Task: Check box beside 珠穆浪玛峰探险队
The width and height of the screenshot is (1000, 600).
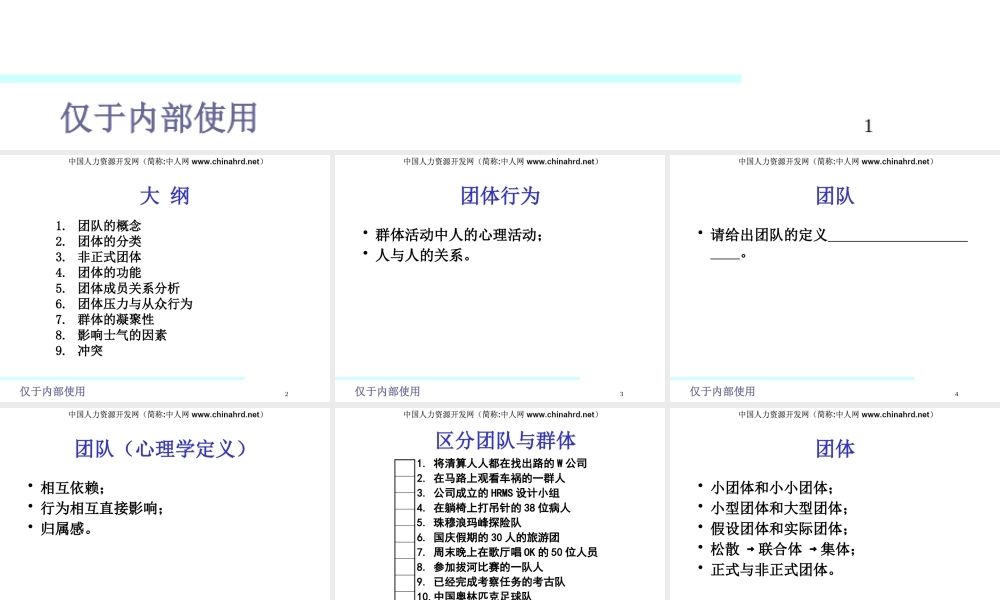Action: pos(404,534)
